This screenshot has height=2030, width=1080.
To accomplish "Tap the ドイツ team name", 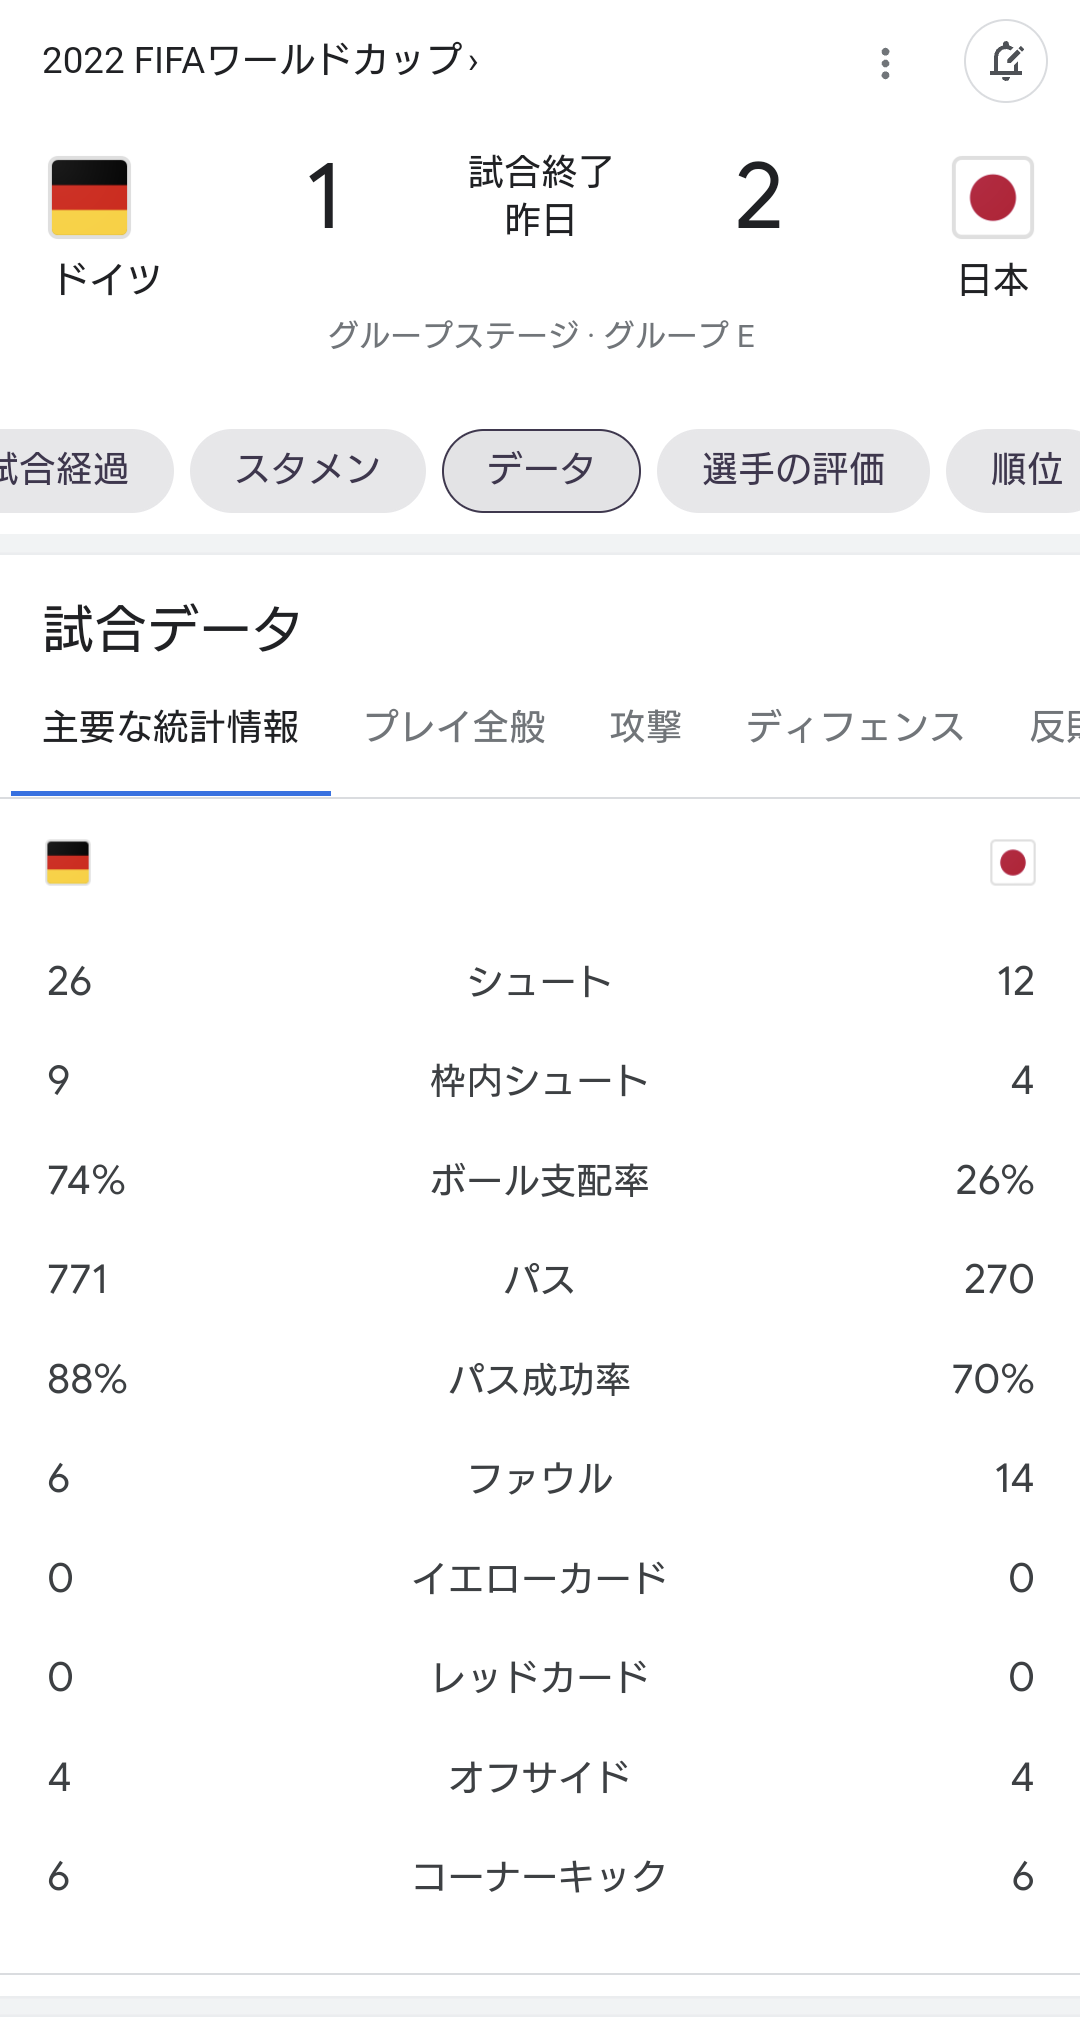I will coord(107,279).
